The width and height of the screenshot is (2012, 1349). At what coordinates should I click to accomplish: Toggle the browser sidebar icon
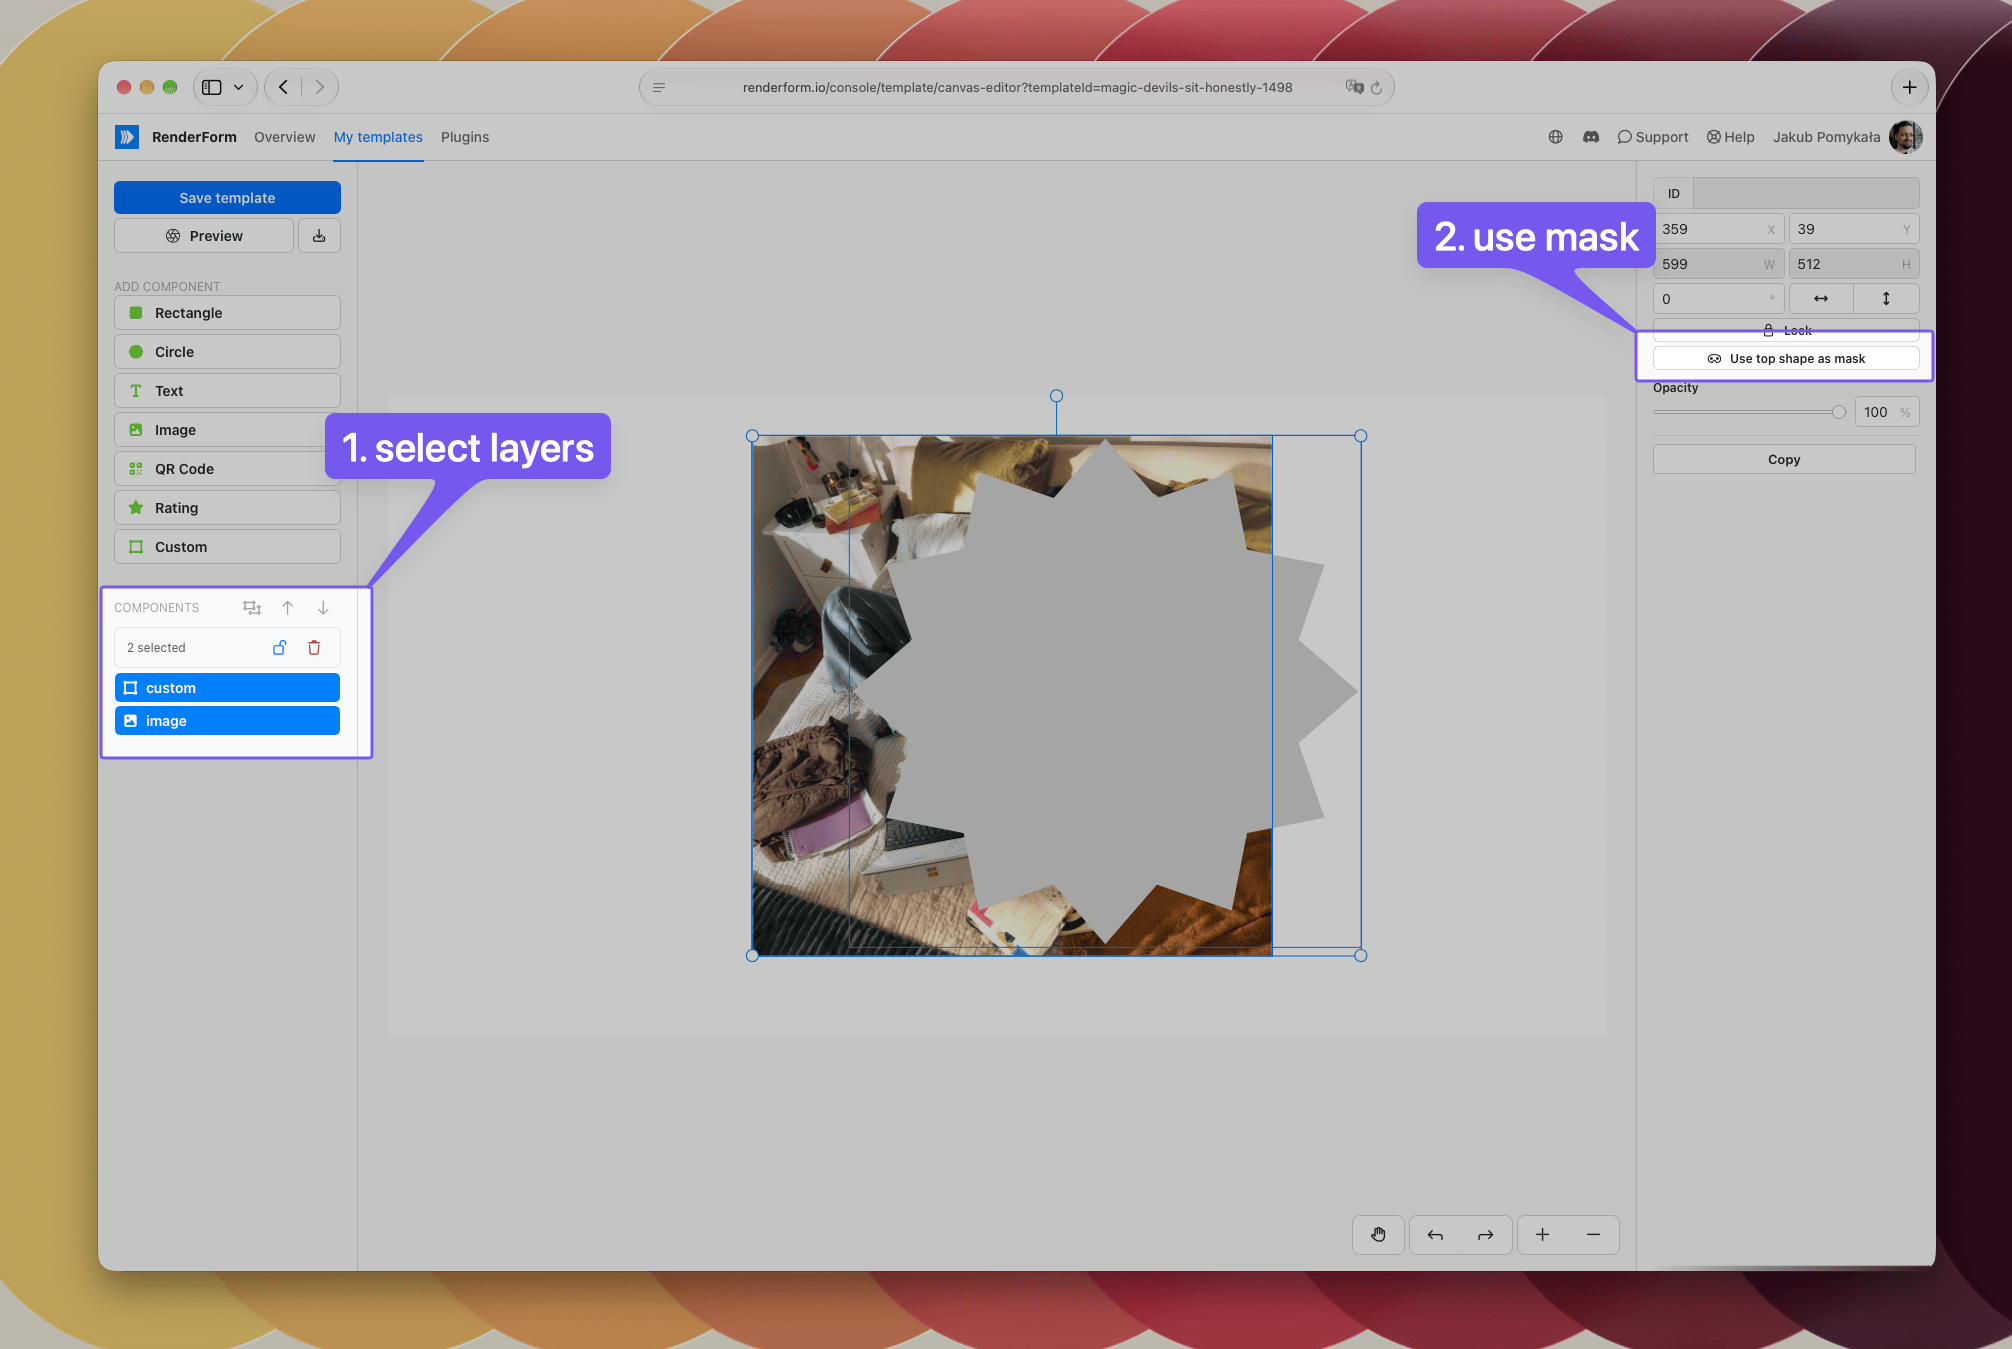tap(212, 87)
